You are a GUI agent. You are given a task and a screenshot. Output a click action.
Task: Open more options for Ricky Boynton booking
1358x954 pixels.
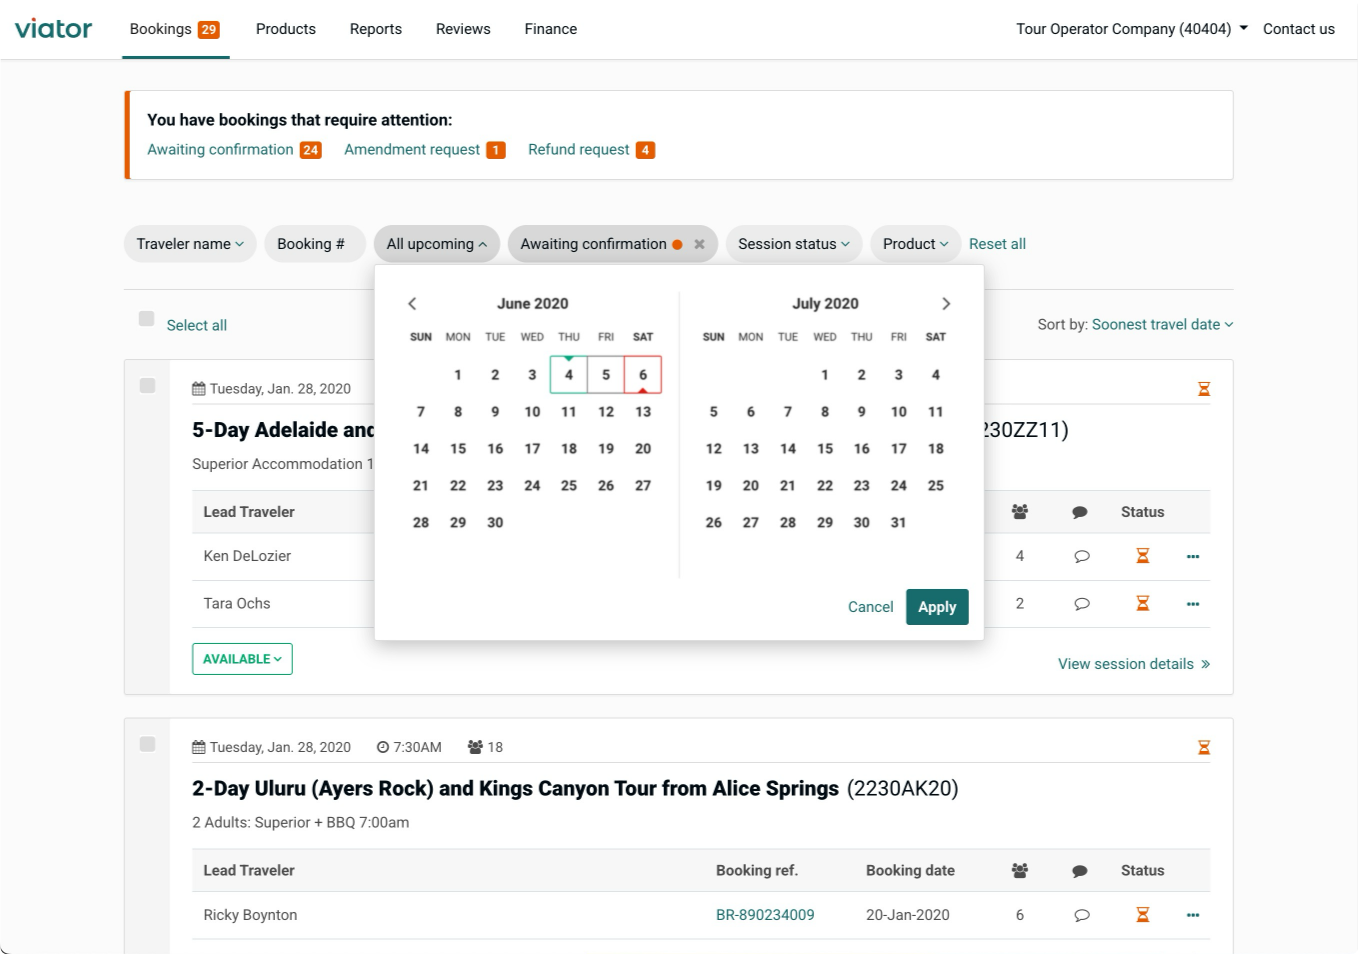[x=1193, y=915]
